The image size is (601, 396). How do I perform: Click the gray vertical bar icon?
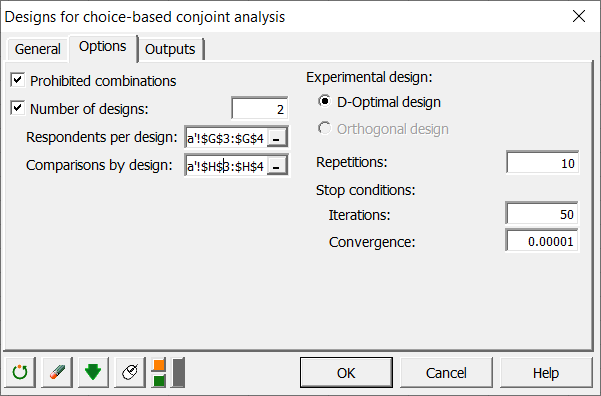178,373
